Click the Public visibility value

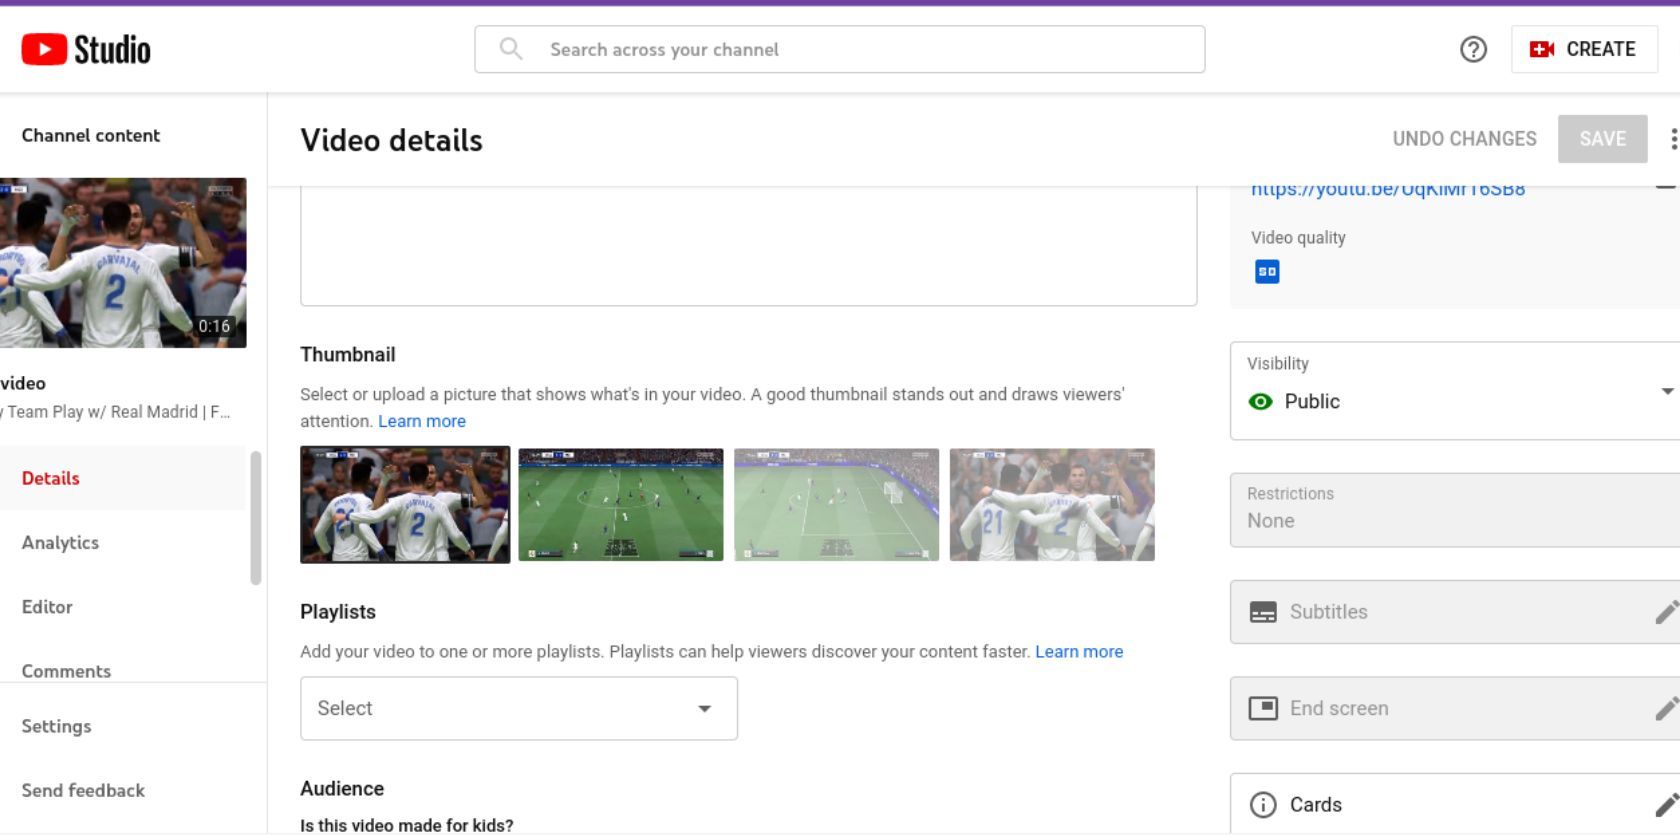click(1312, 401)
